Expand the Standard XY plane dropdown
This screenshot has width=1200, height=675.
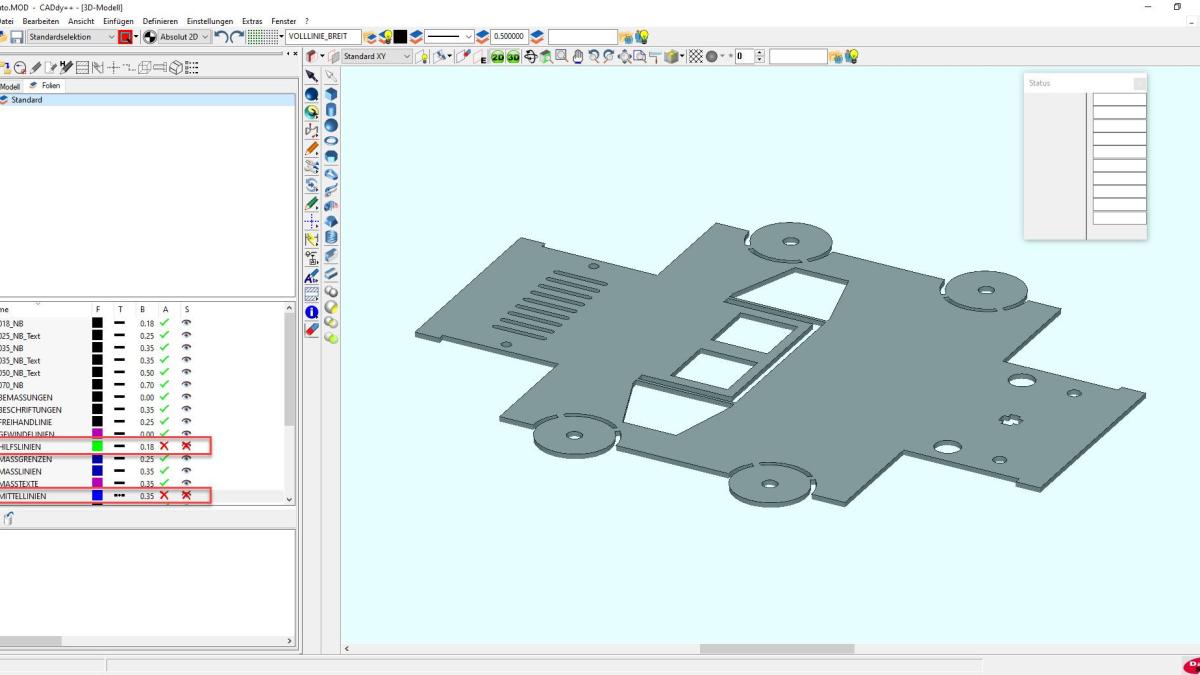(406, 57)
